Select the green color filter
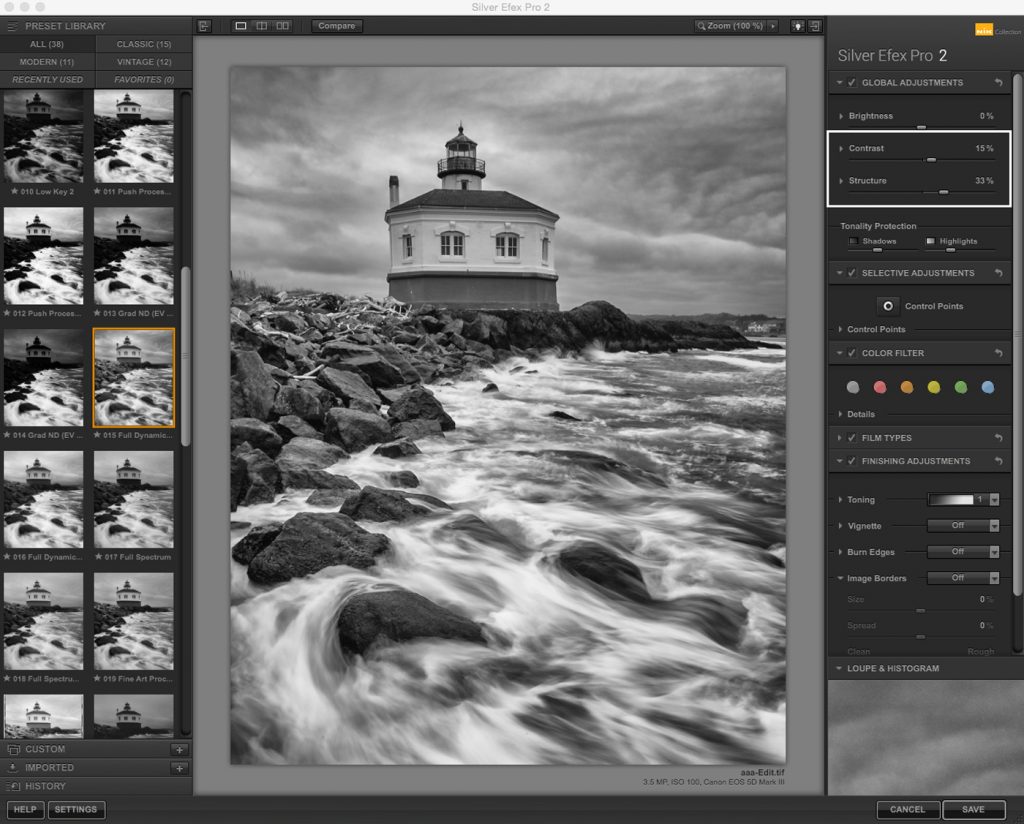Screen dimensions: 1024x824 click(x=961, y=388)
